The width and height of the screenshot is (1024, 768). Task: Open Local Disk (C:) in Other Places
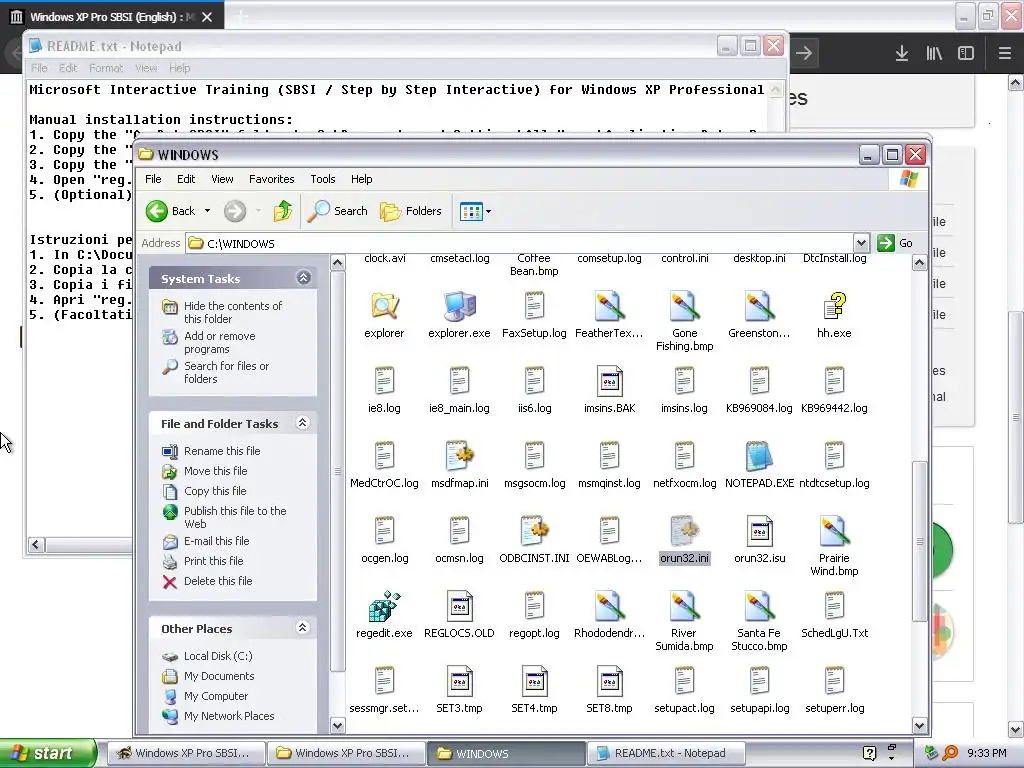[218, 656]
